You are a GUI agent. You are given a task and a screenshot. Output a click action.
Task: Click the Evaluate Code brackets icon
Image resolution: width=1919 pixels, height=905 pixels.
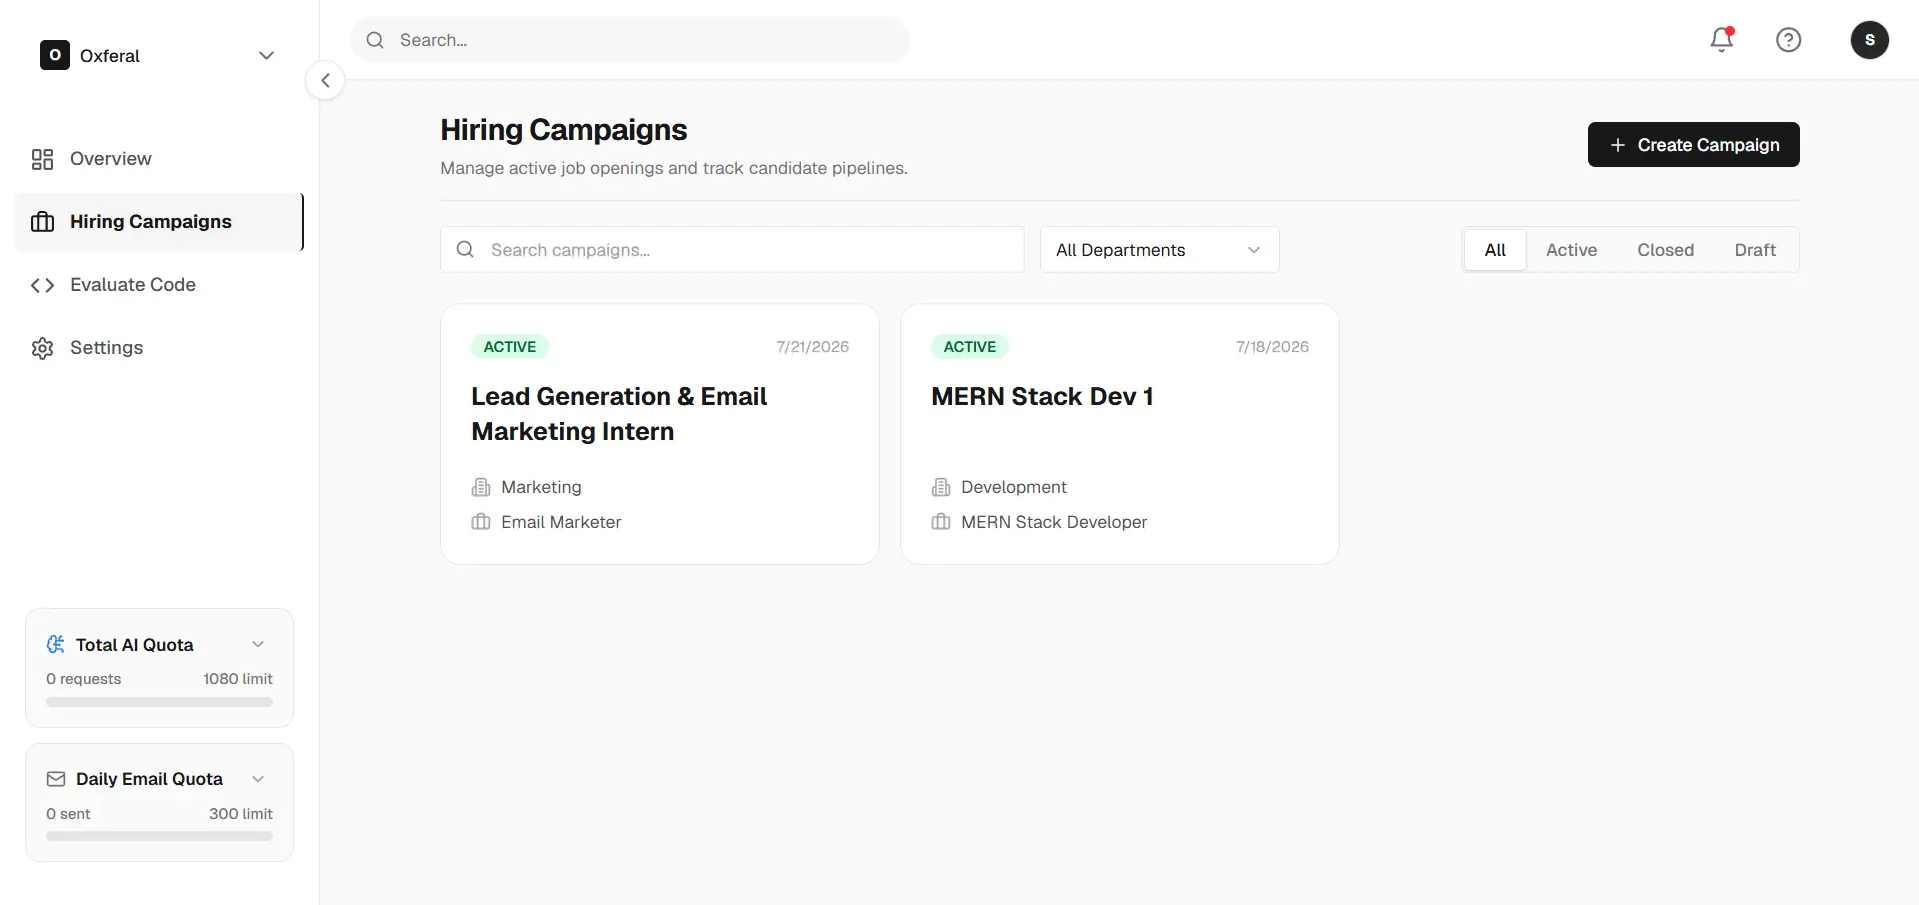tap(42, 285)
